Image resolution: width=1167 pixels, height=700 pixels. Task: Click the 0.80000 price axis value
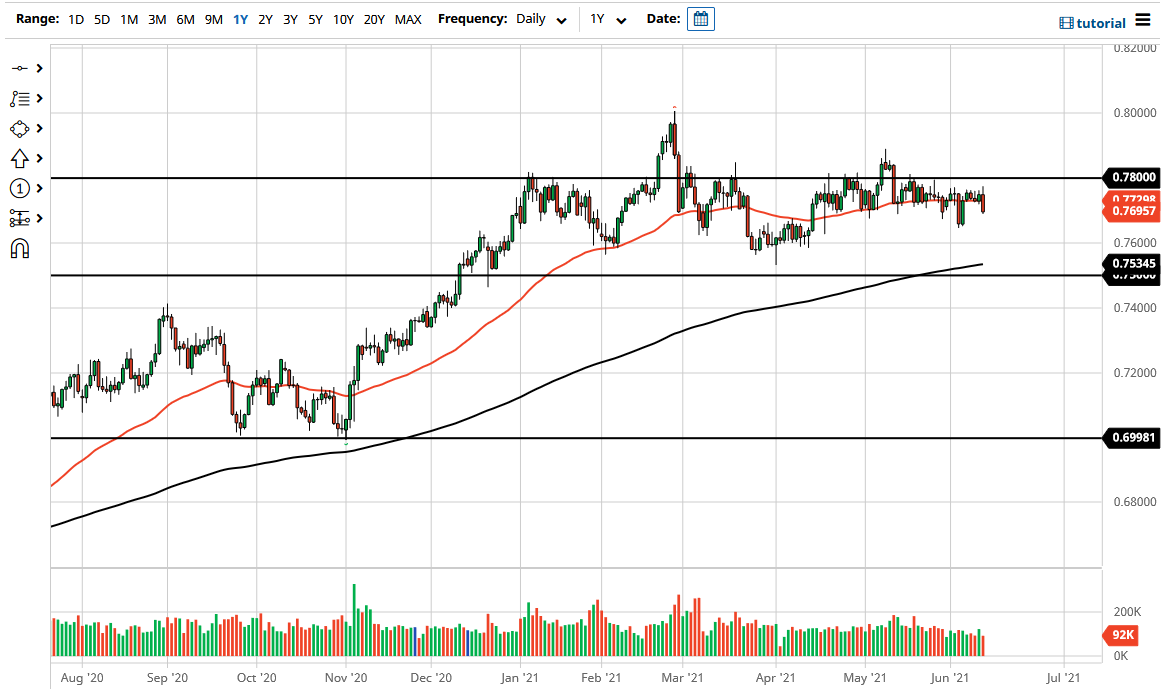[1135, 113]
